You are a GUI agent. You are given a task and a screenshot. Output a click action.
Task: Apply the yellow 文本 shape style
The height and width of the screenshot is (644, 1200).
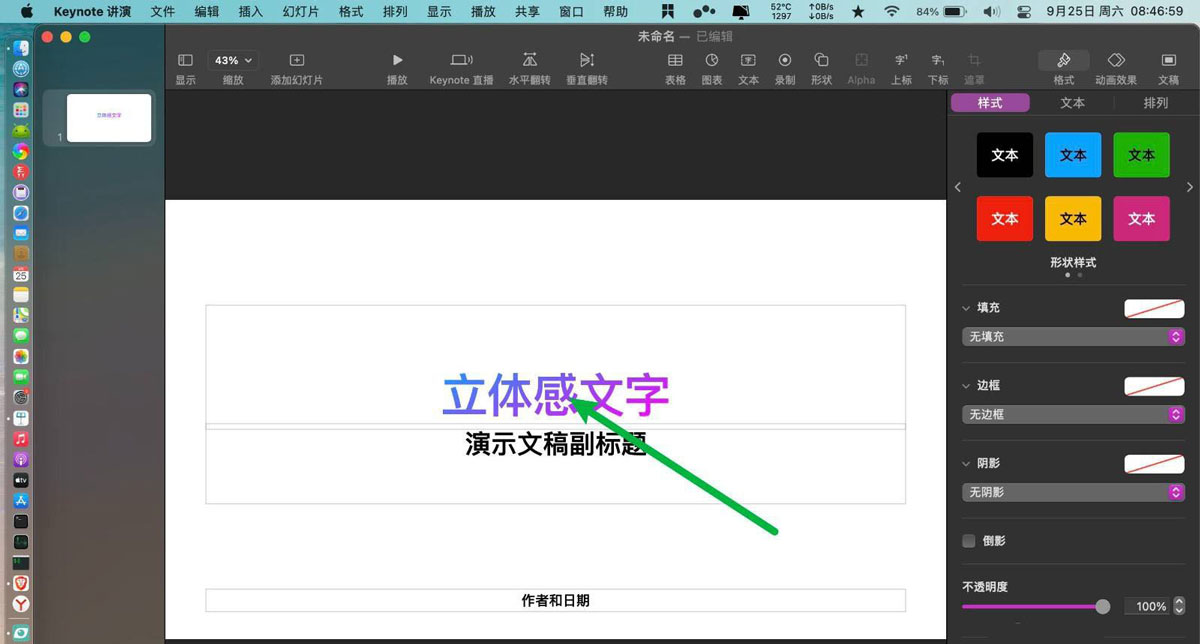pyautogui.click(x=1073, y=218)
